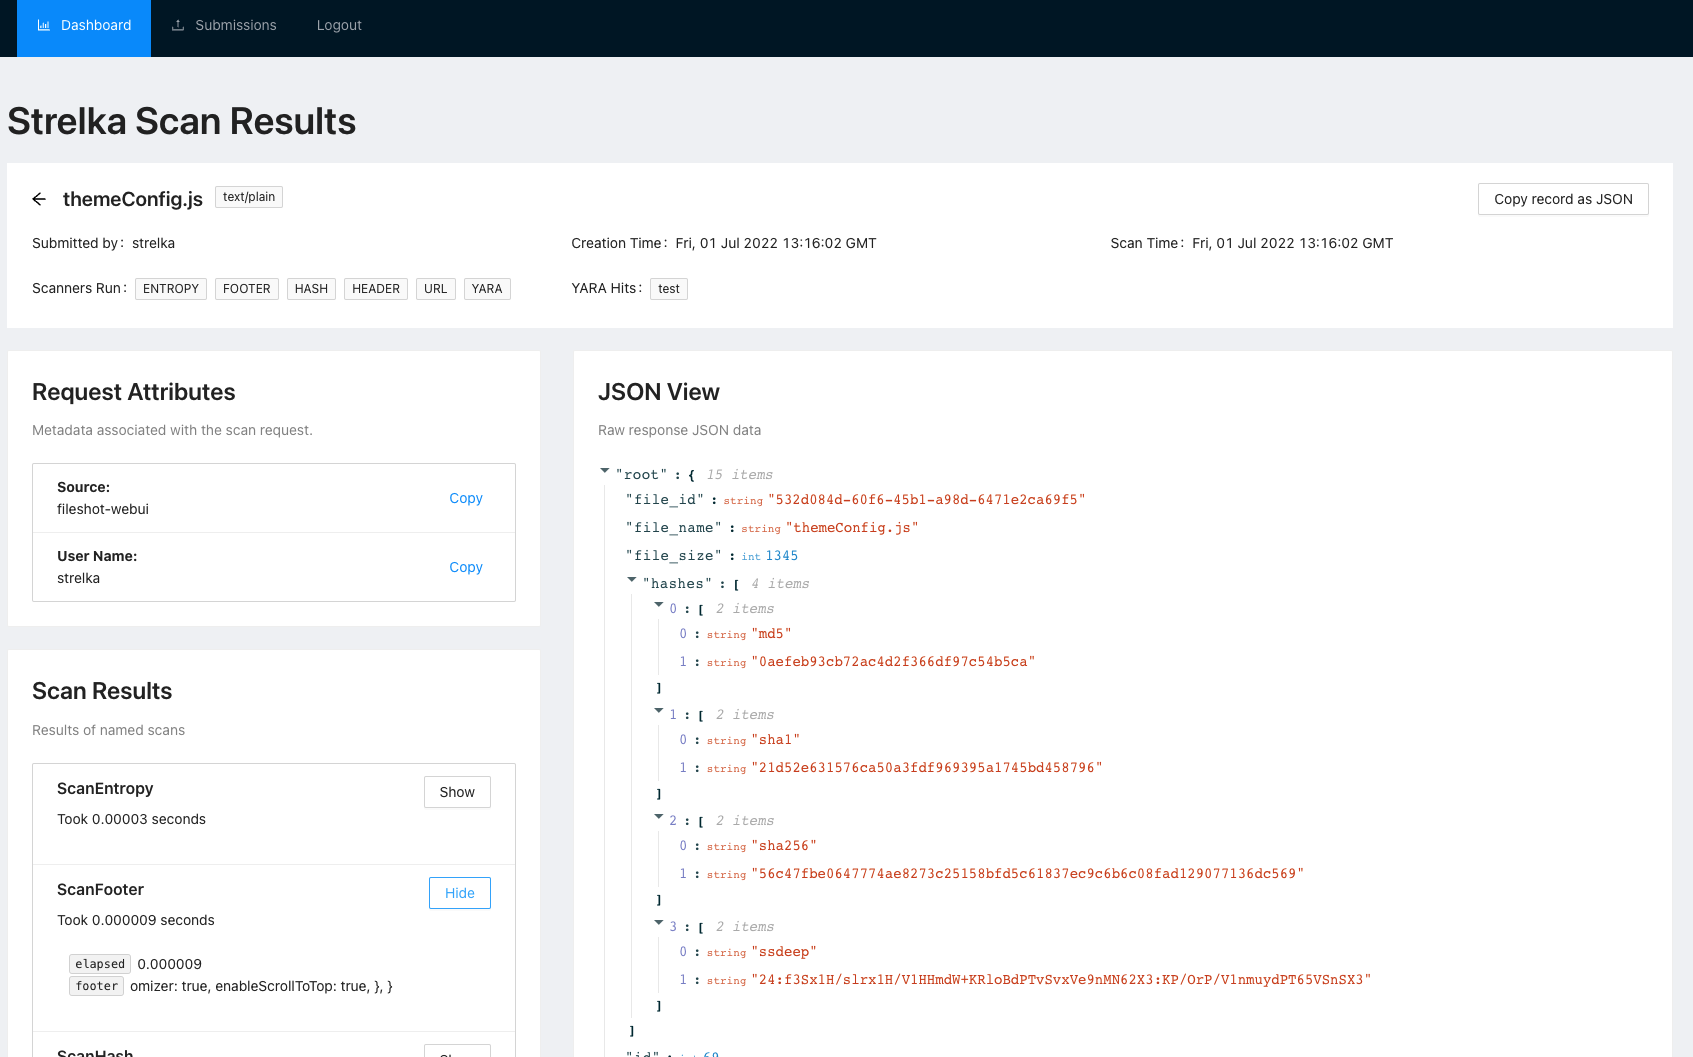Click the "15 items" count beside root
The width and height of the screenshot is (1693, 1057).
pos(740,475)
